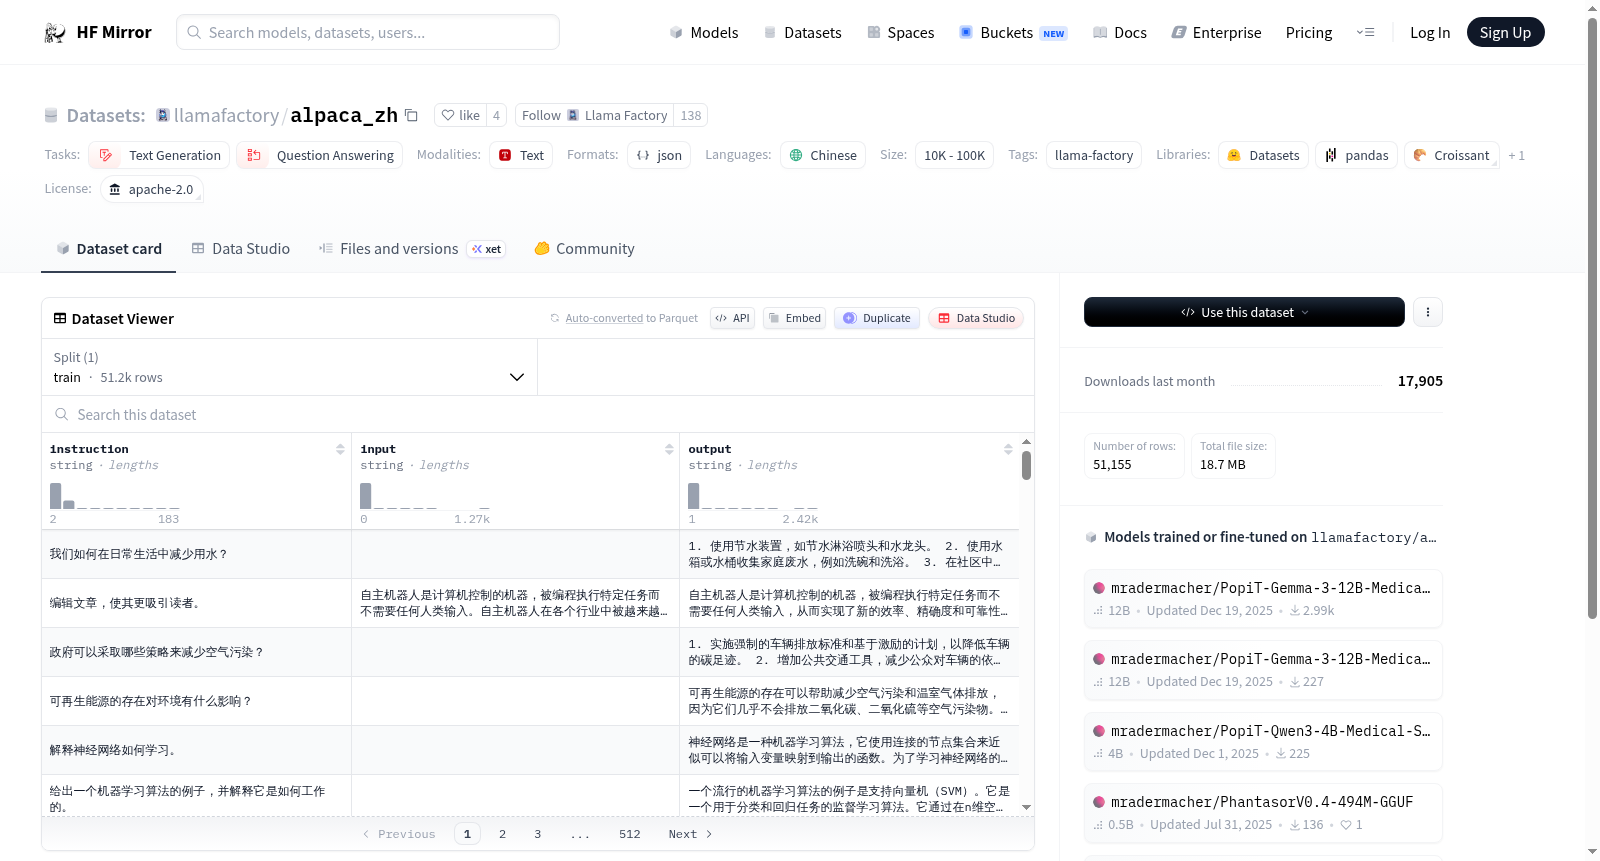Click the Question Answering task tag
This screenshot has width=1600, height=861.
coord(319,155)
